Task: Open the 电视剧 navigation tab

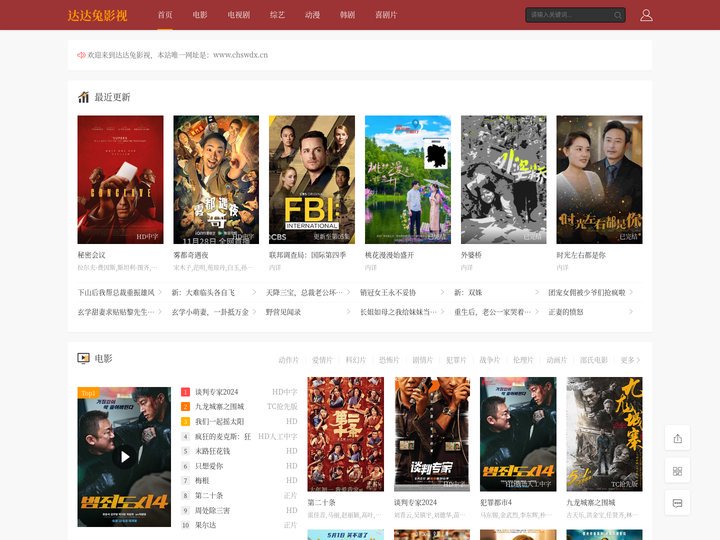Action: tap(239, 15)
